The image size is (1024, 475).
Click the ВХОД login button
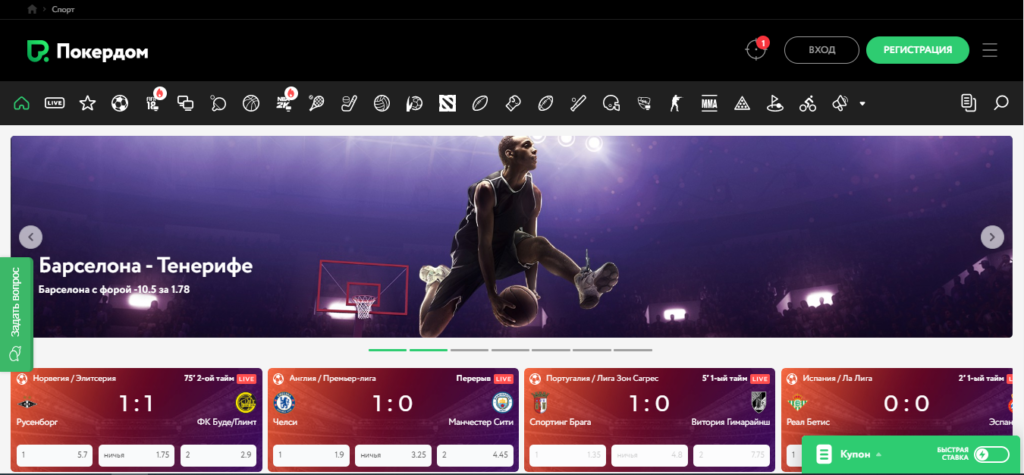[x=822, y=50]
